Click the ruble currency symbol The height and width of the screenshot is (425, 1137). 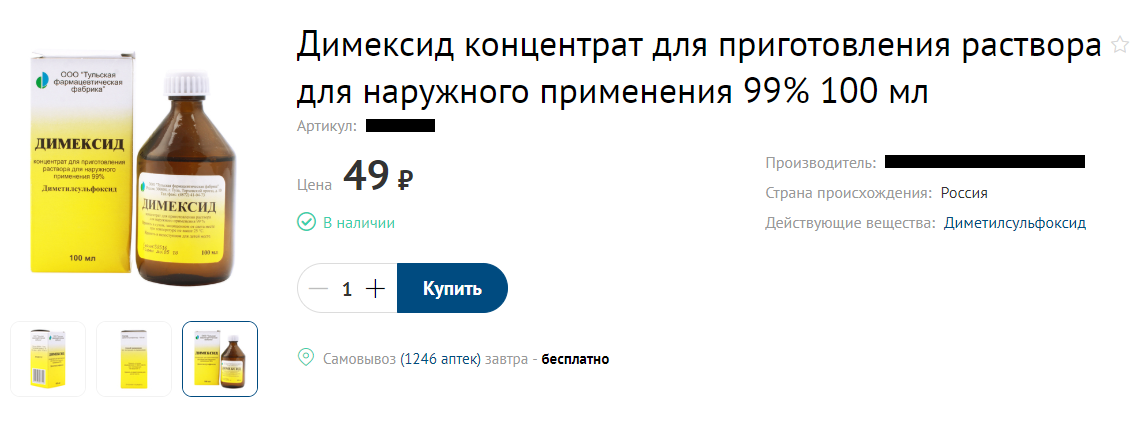coord(405,180)
